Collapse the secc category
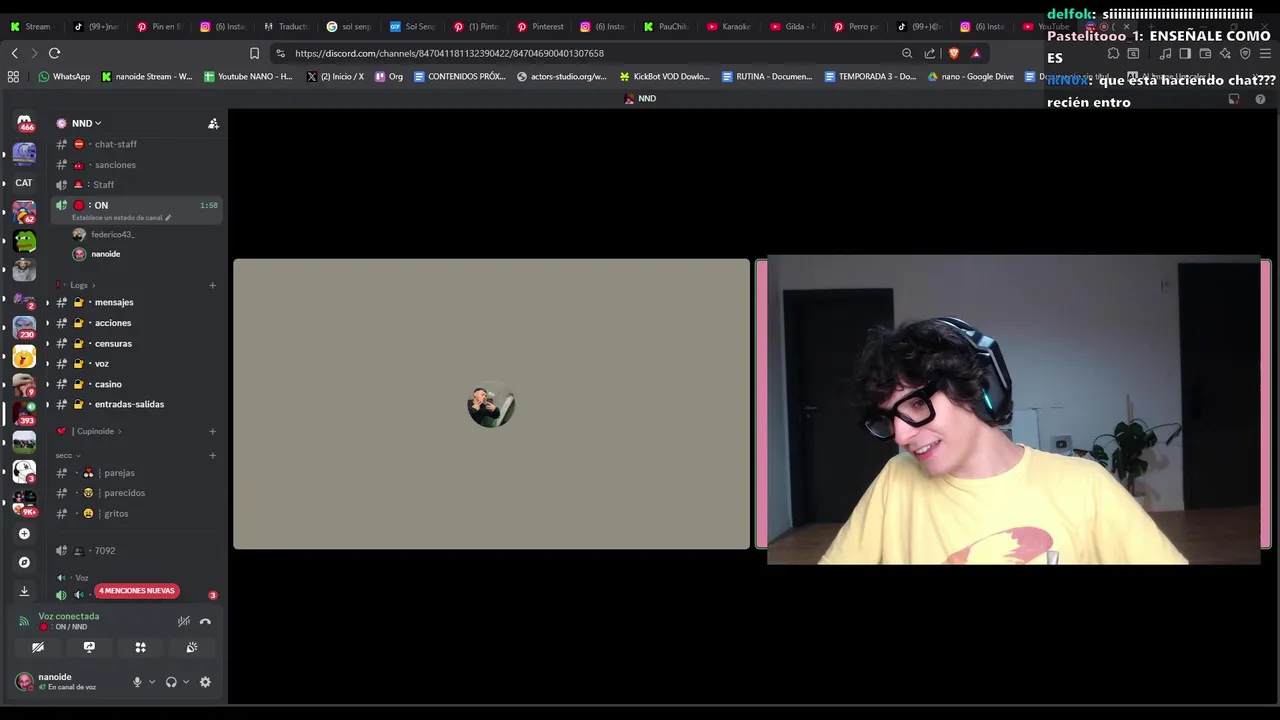Viewport: 1280px width, 720px height. point(68,455)
